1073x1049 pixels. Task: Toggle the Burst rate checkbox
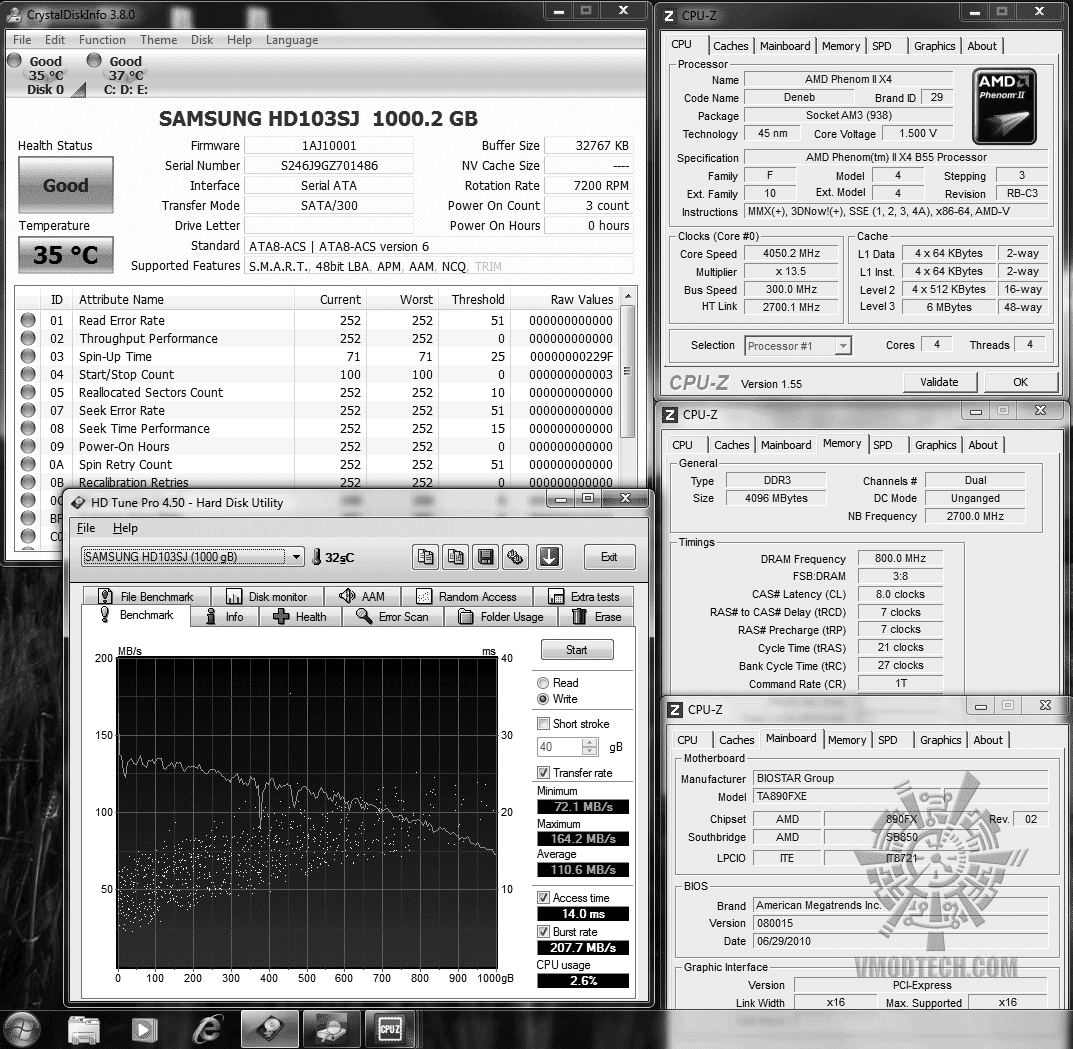543,932
